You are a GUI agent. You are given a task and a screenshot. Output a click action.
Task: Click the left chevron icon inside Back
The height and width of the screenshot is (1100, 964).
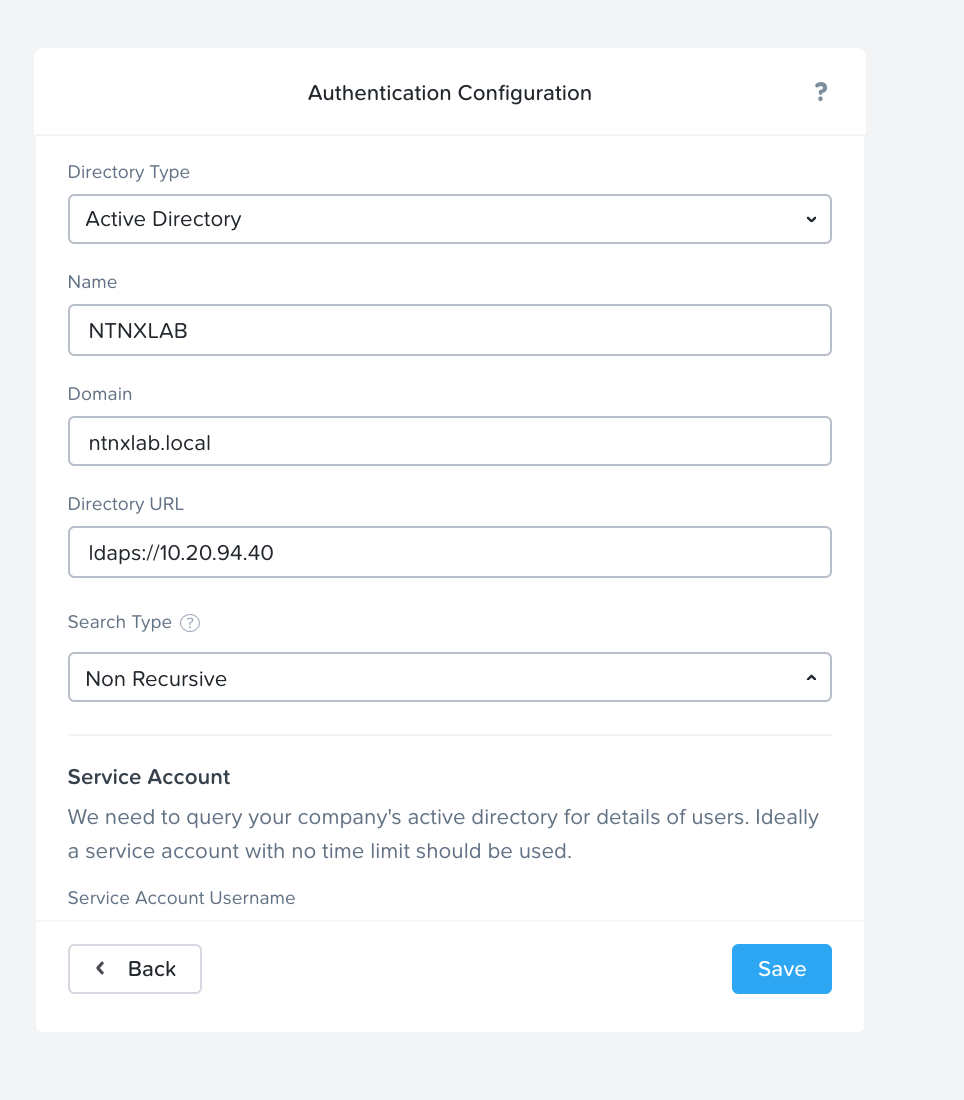[x=100, y=968]
